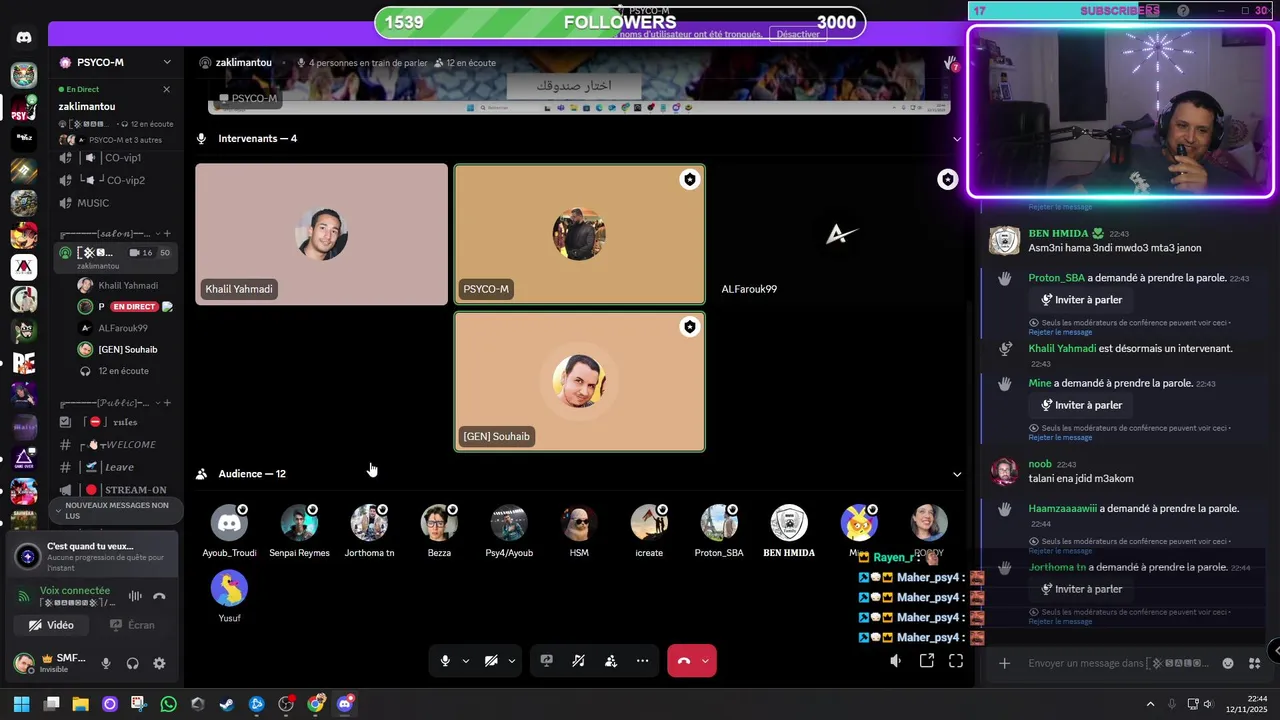The height and width of the screenshot is (720, 1280).
Task: Toggle microphone mute in stage controls
Action: (445, 661)
